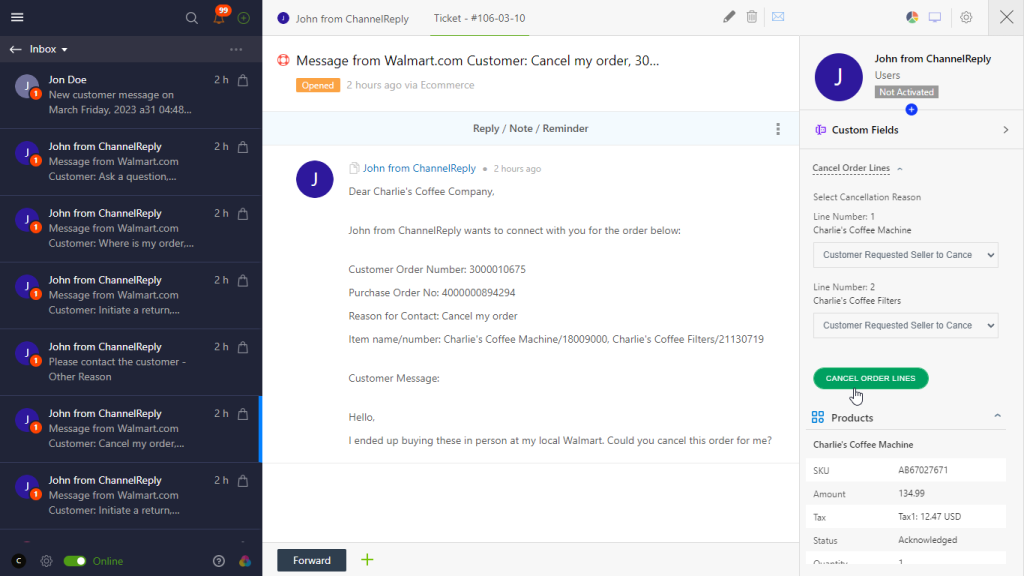This screenshot has height=576, width=1024.
Task: Open the reply bar vertical dots menu
Action: [778, 129]
